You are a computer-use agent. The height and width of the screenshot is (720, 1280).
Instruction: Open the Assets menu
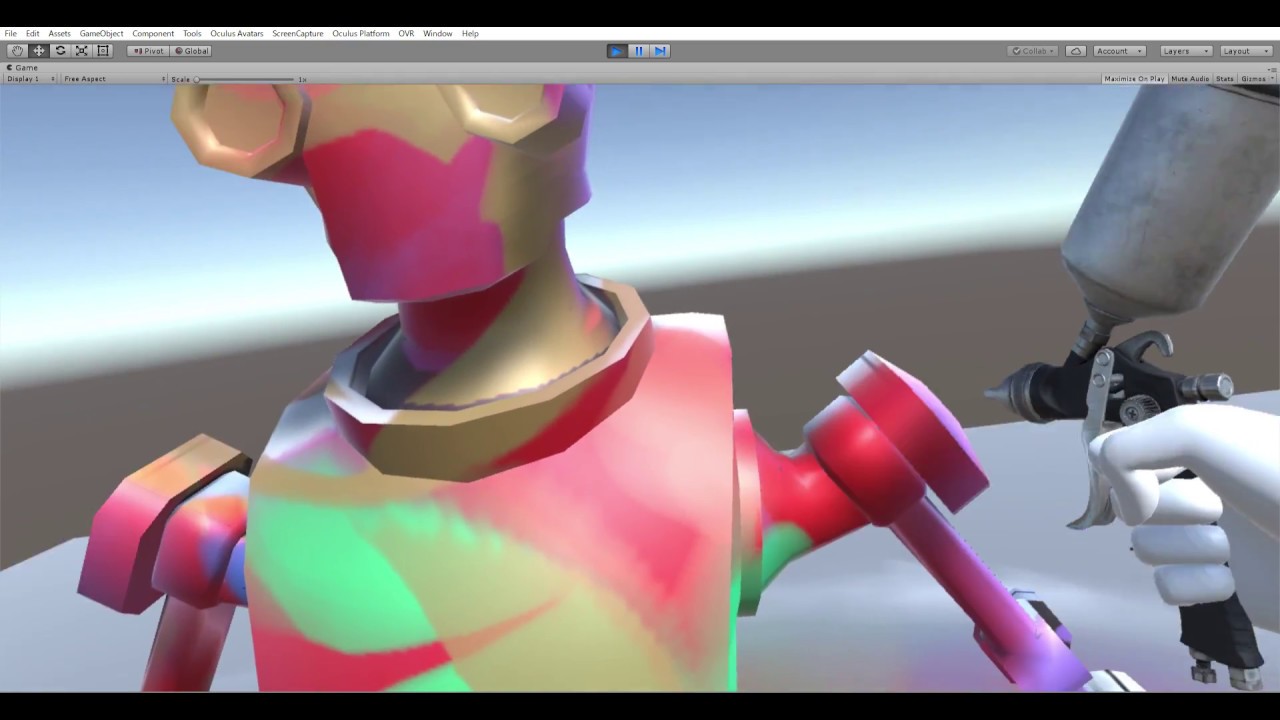[60, 33]
